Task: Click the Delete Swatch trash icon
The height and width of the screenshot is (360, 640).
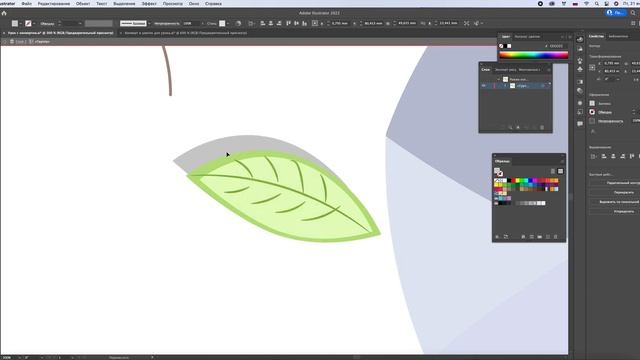Action: [x=556, y=237]
